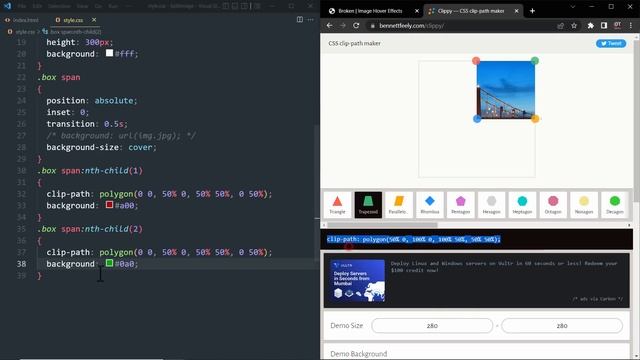Switch to the index.html editor tab
The height and width of the screenshot is (360, 640).
pyautogui.click(x=22, y=20)
